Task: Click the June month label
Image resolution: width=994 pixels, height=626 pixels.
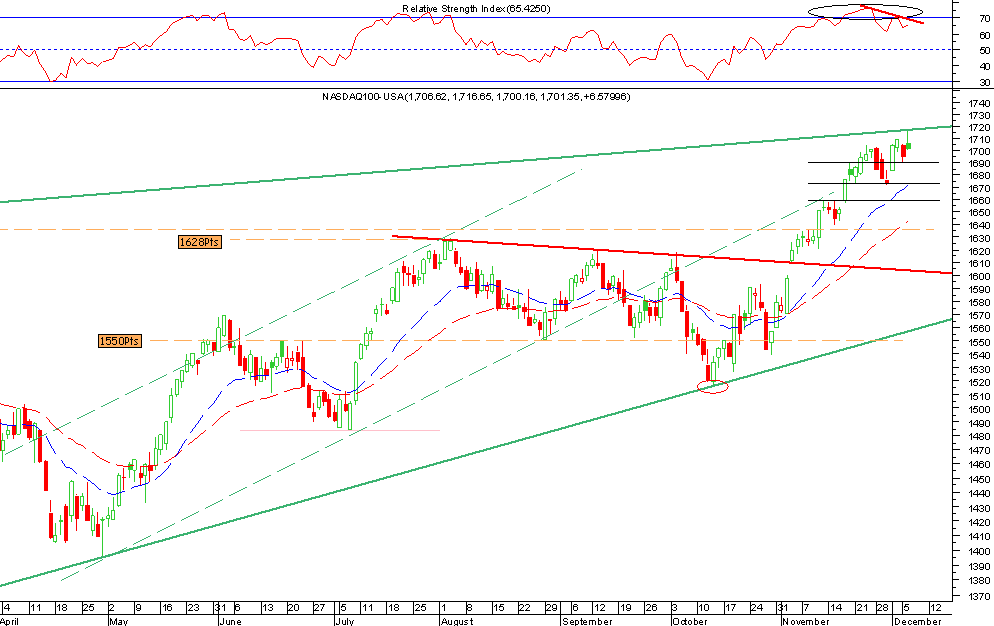Action: pyautogui.click(x=230, y=621)
